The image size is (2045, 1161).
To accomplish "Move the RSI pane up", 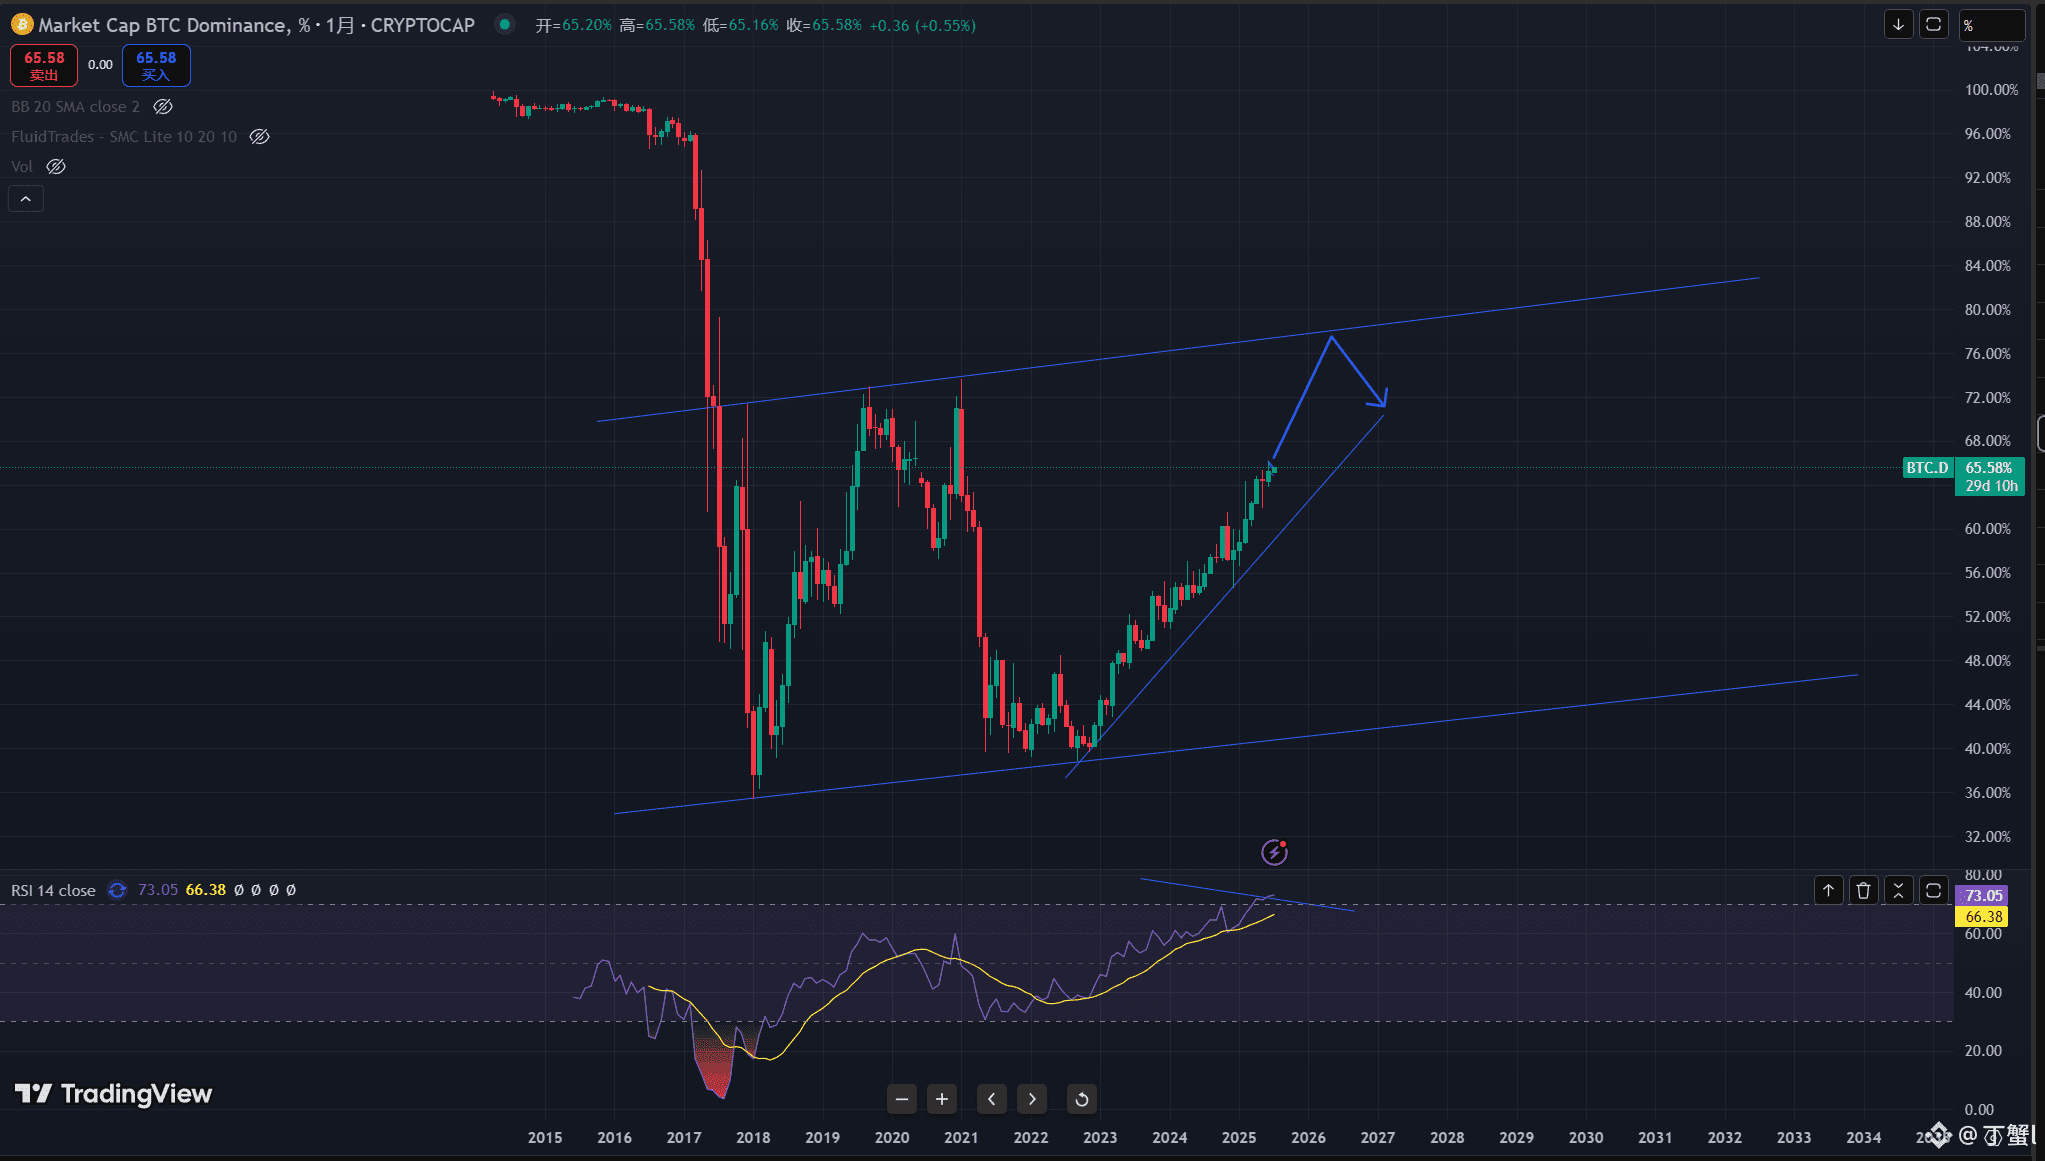I will (1828, 890).
